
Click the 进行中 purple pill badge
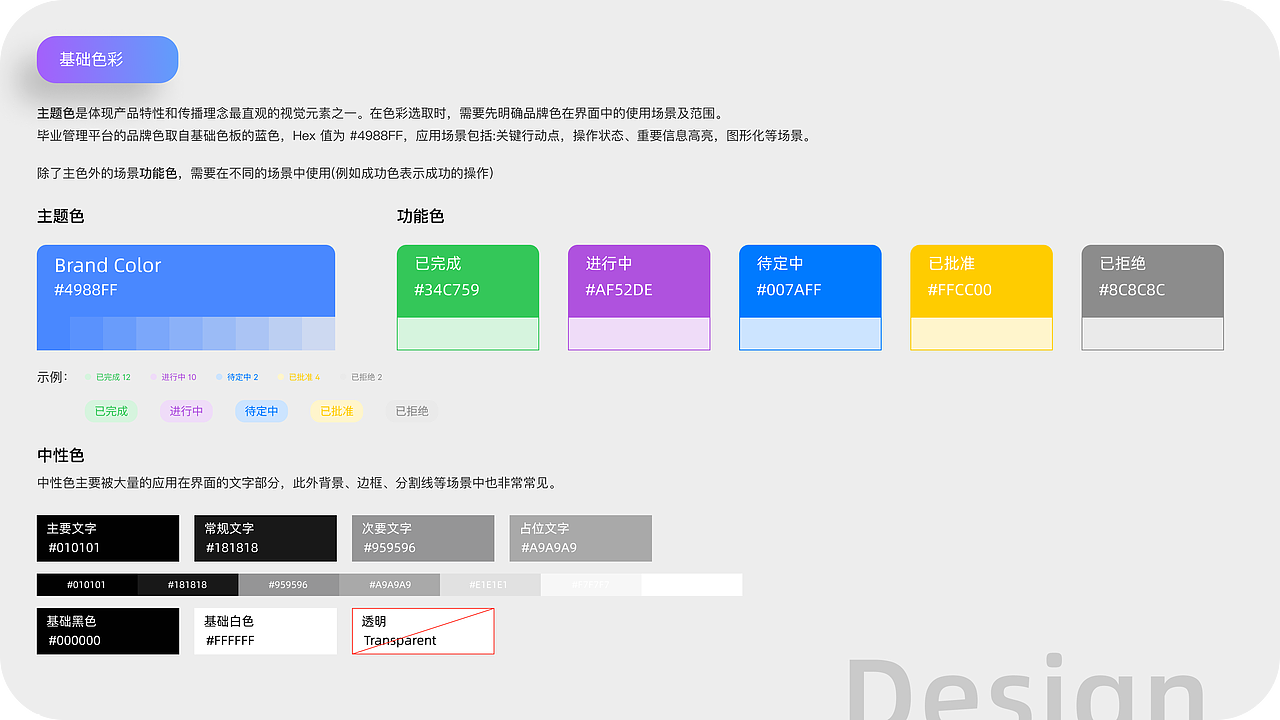click(186, 410)
